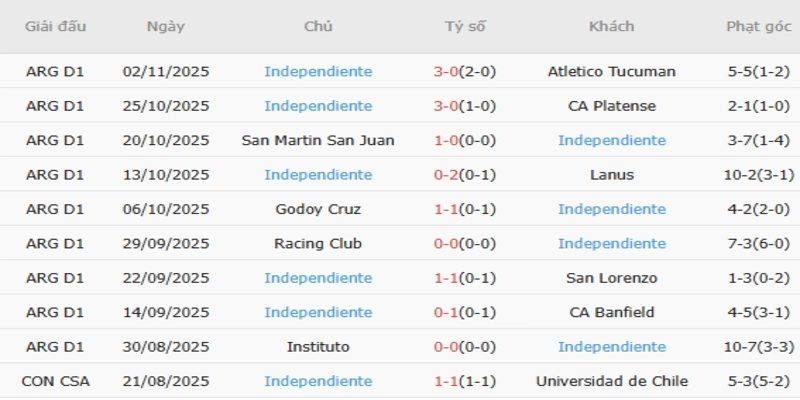Select the "Phạt góc" column header
Viewport: 800px width, 400px height.
[758, 27]
